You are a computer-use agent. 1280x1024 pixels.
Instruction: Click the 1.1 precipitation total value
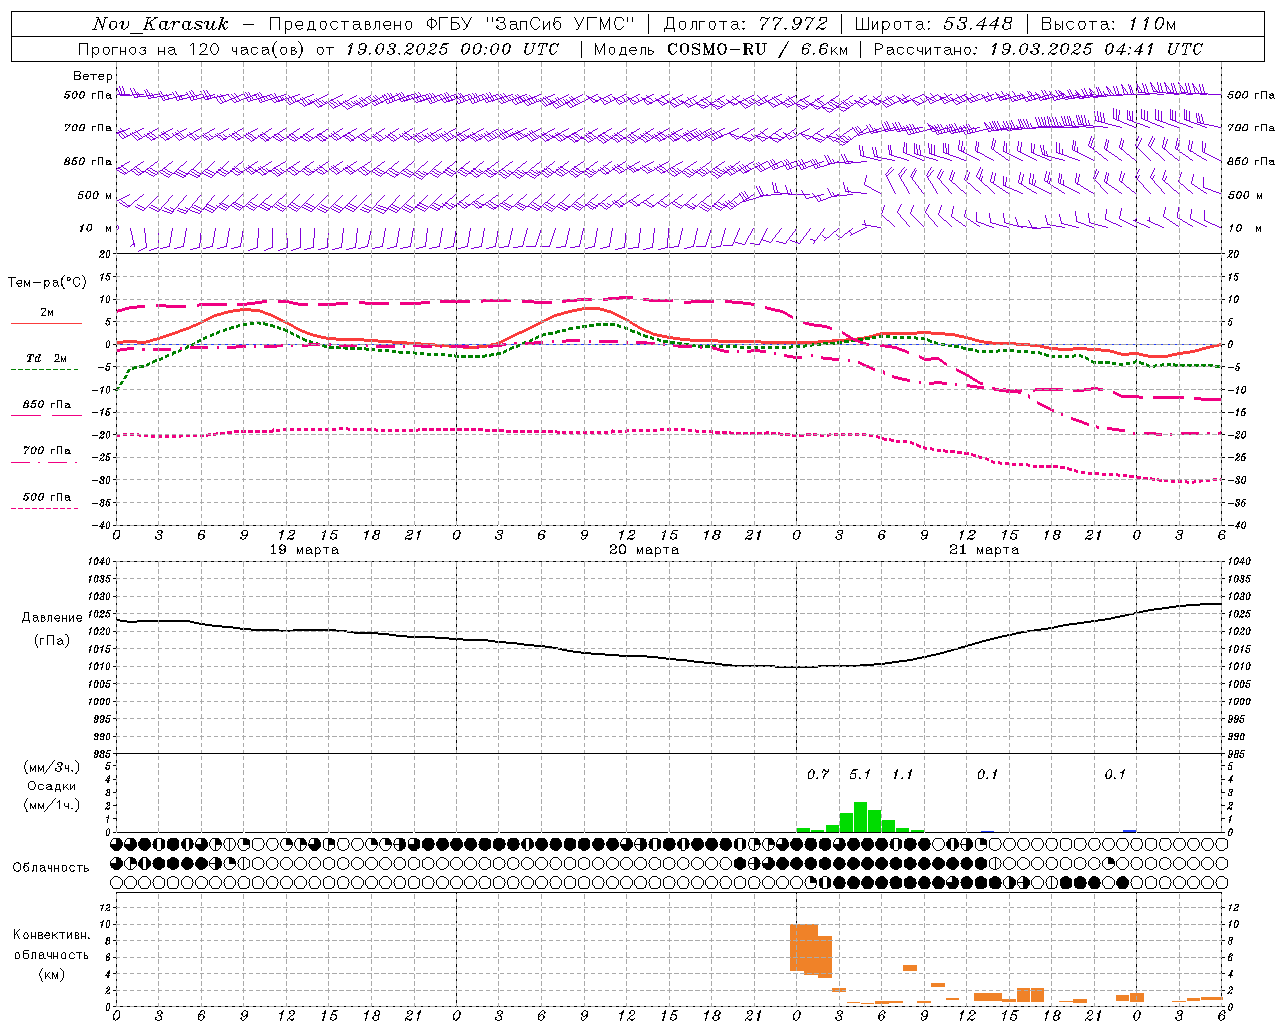[902, 774]
